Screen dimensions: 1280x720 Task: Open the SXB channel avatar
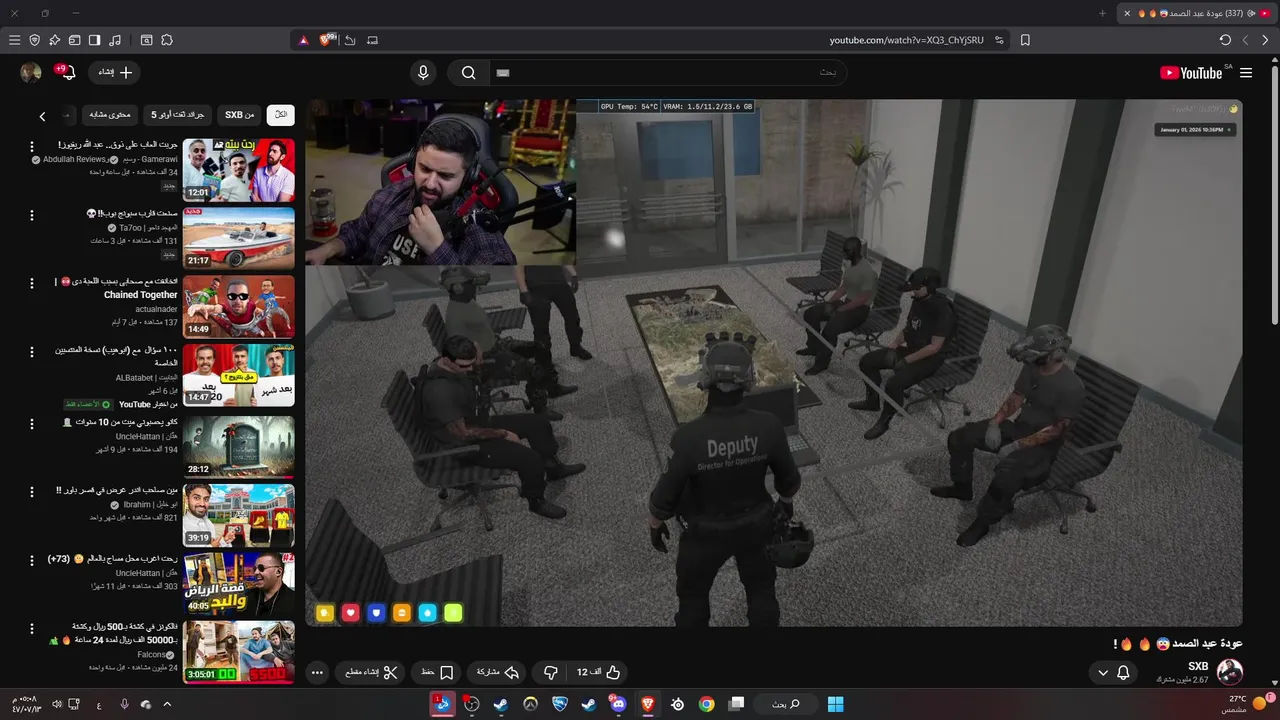click(x=1229, y=672)
